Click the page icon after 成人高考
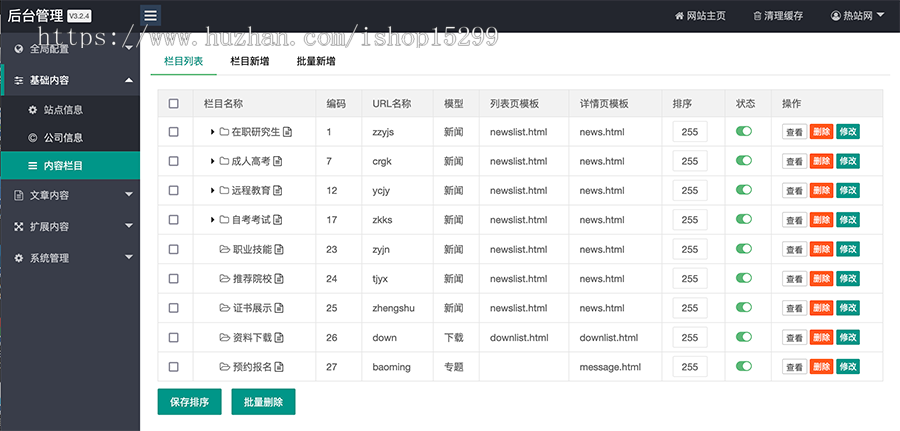This screenshot has height=431, width=900. click(277, 161)
